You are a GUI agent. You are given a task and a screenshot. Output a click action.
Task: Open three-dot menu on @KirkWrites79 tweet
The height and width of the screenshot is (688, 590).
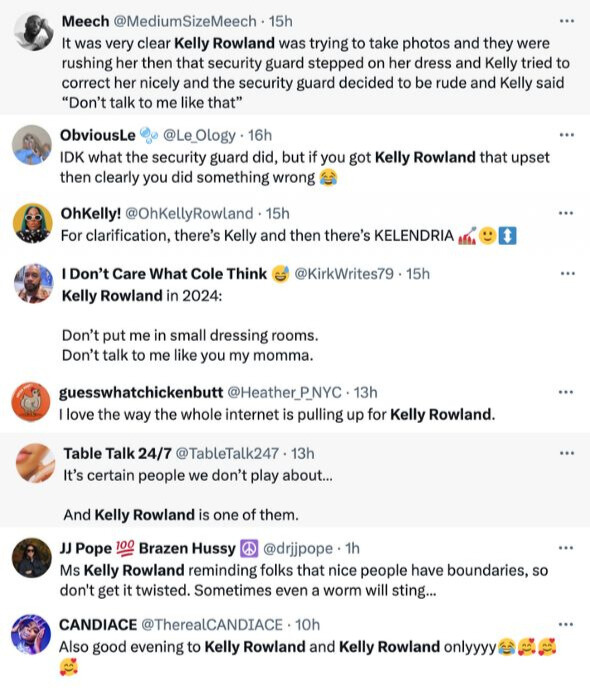click(568, 273)
